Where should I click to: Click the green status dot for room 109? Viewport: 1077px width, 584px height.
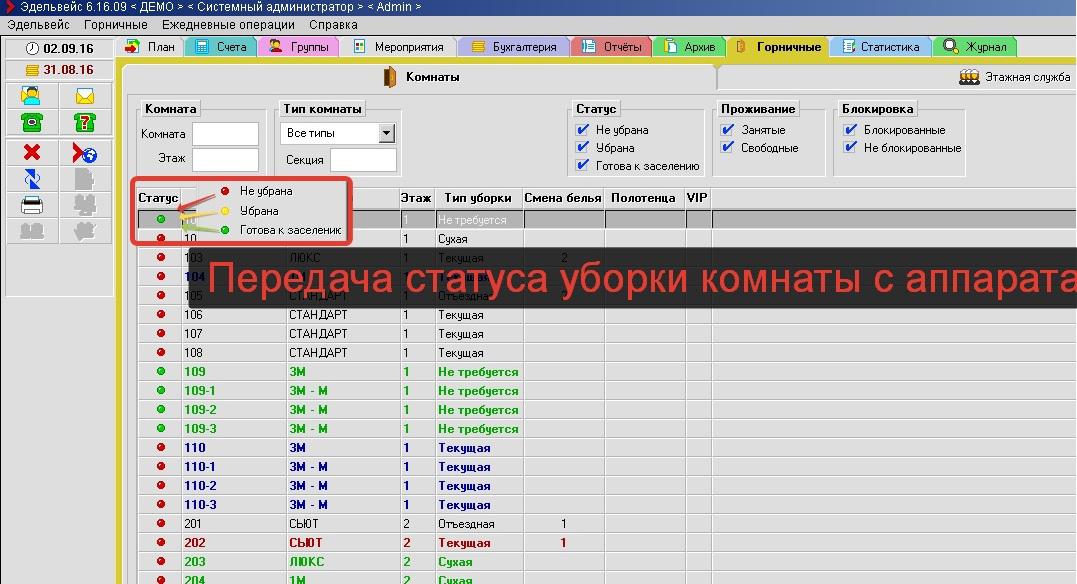(x=161, y=371)
